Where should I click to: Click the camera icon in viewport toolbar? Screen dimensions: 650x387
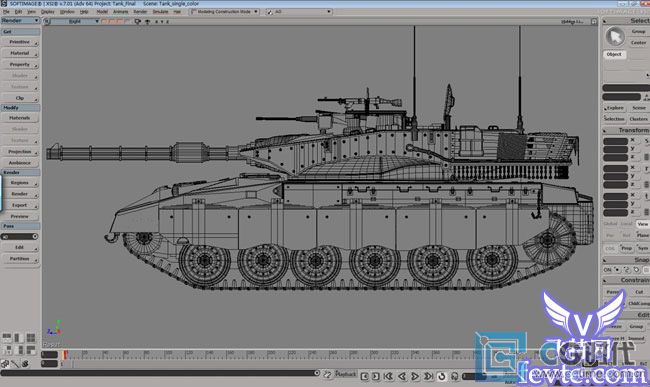tap(138, 21)
